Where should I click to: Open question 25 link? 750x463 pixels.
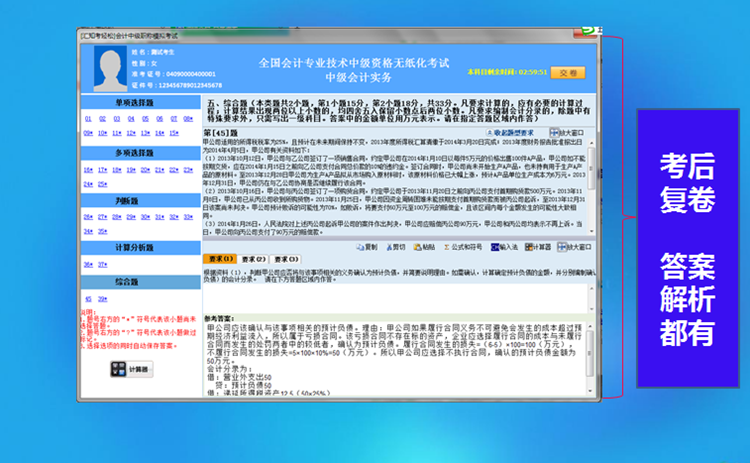tap(103, 184)
